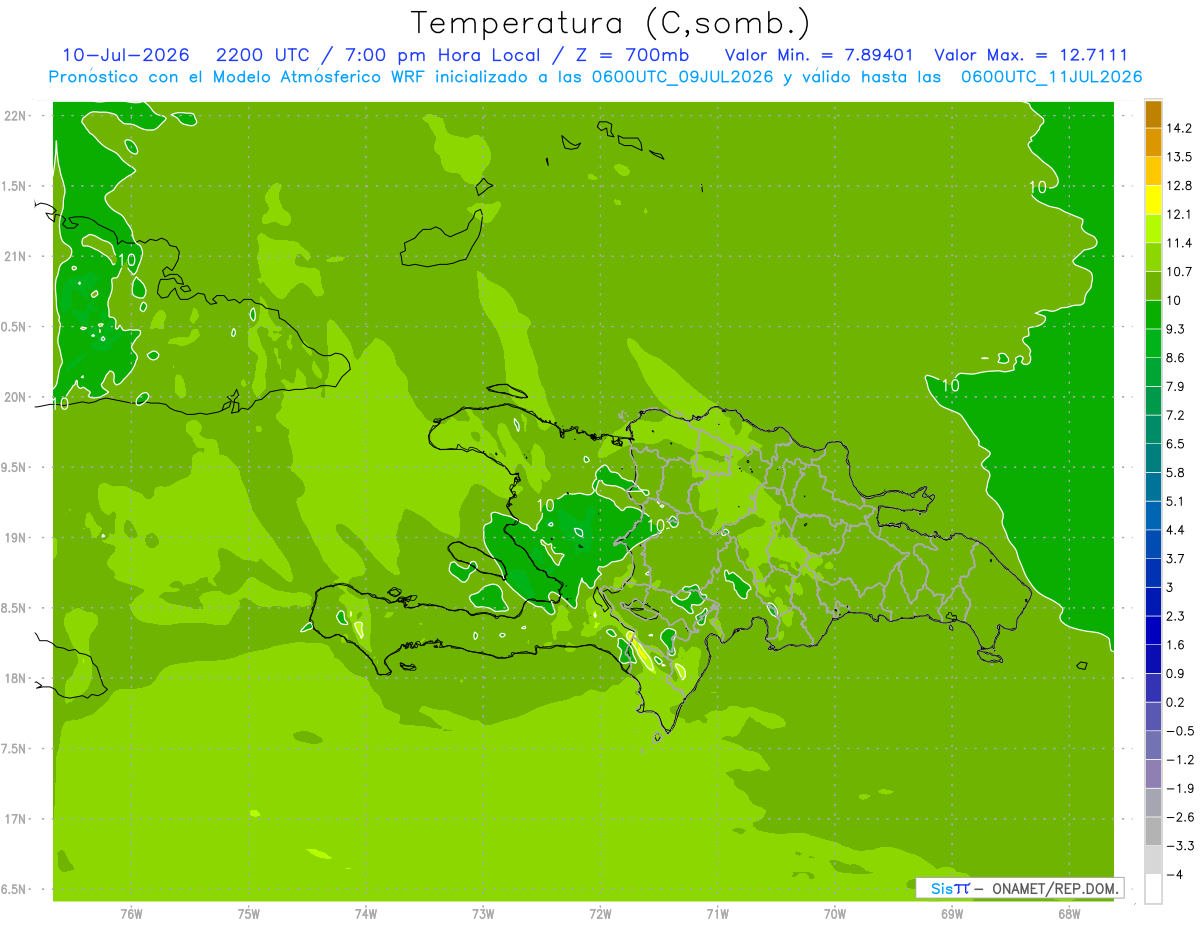
Task: Select the teal swatch between 5.8 and 6.5
Action: coord(1153,458)
